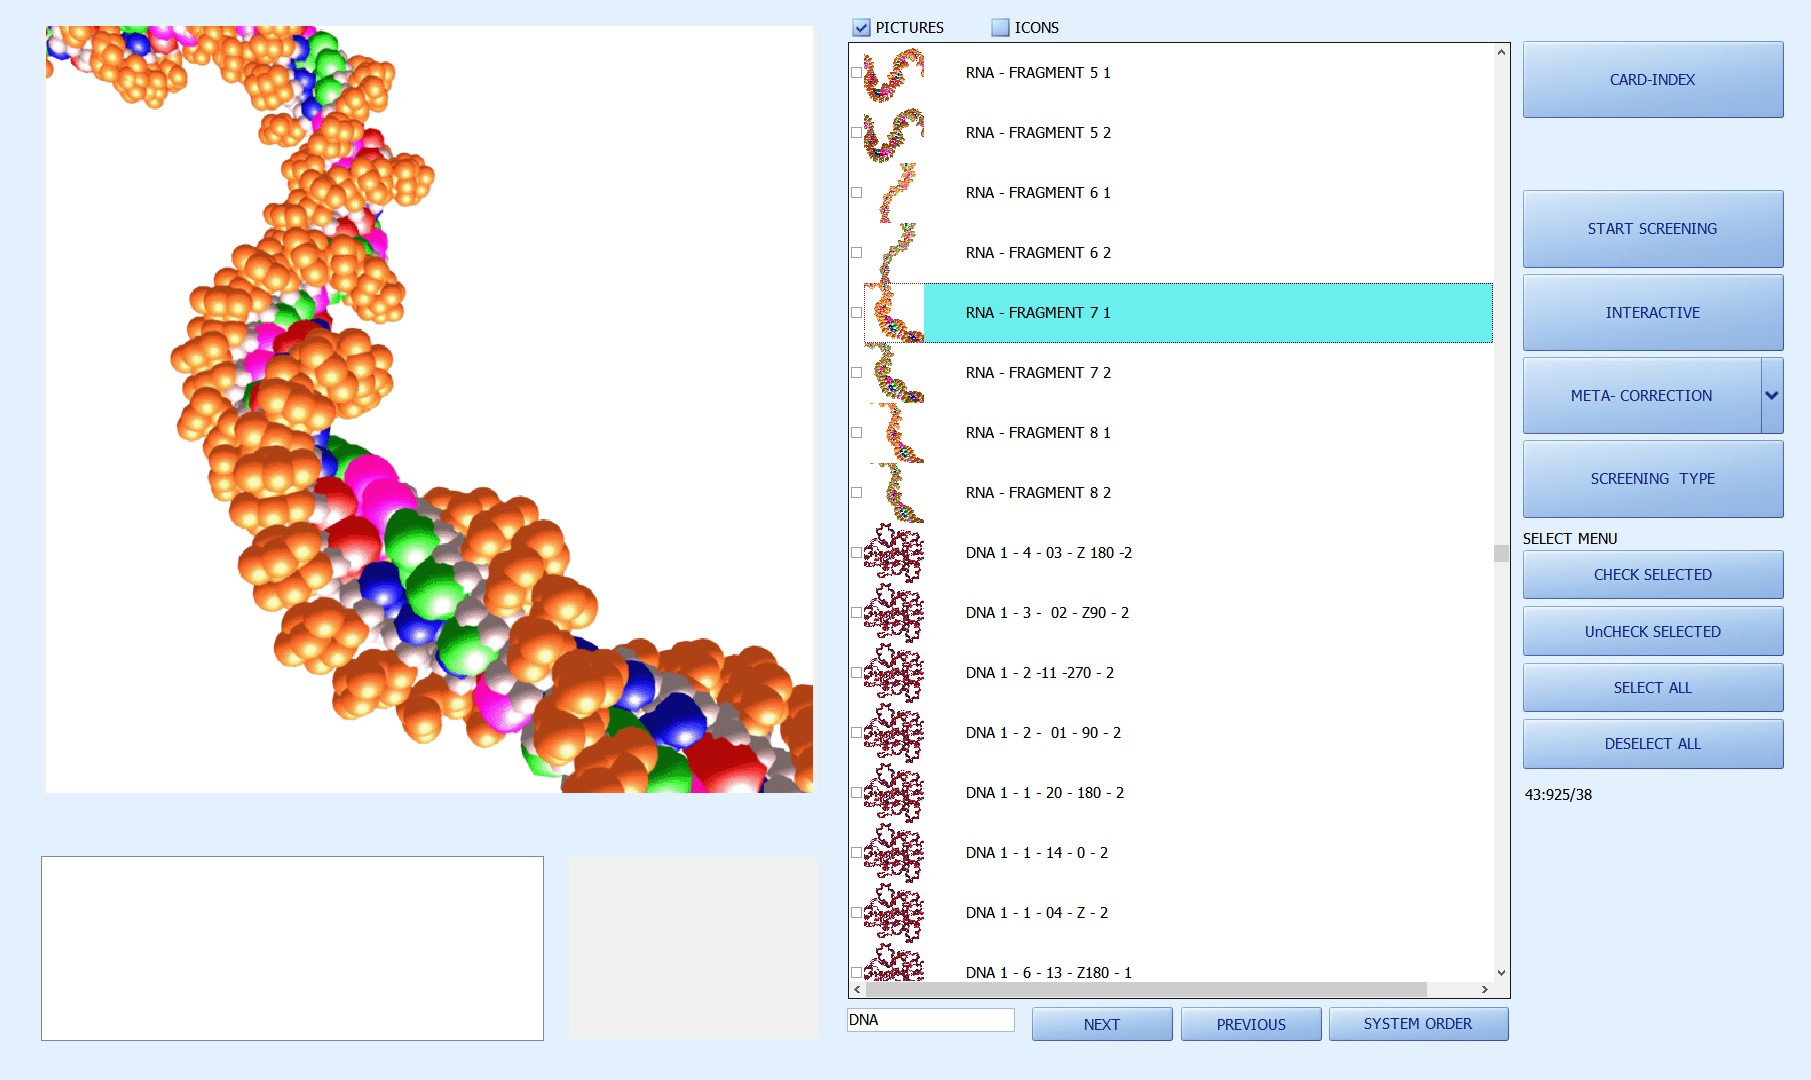Open INTERACTIVE mode
Image resolution: width=1811 pixels, height=1080 pixels.
(1652, 313)
